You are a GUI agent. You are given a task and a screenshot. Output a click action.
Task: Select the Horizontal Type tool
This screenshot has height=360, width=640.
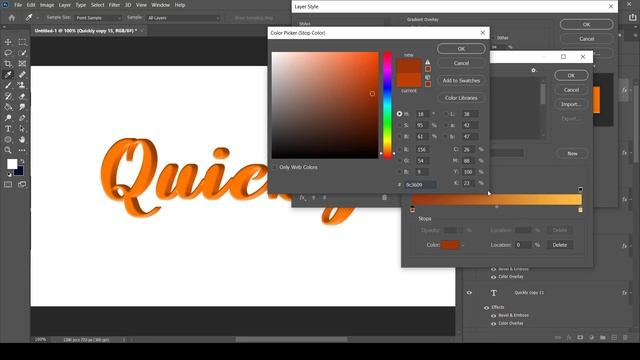coord(8,129)
